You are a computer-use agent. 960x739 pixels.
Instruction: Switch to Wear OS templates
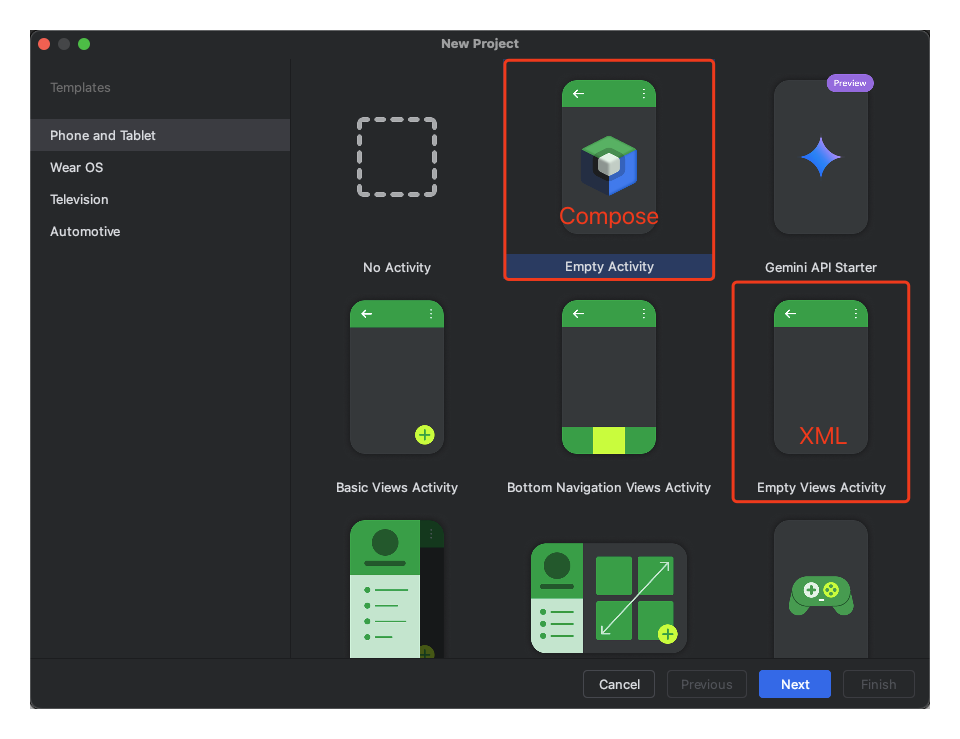click(160, 167)
